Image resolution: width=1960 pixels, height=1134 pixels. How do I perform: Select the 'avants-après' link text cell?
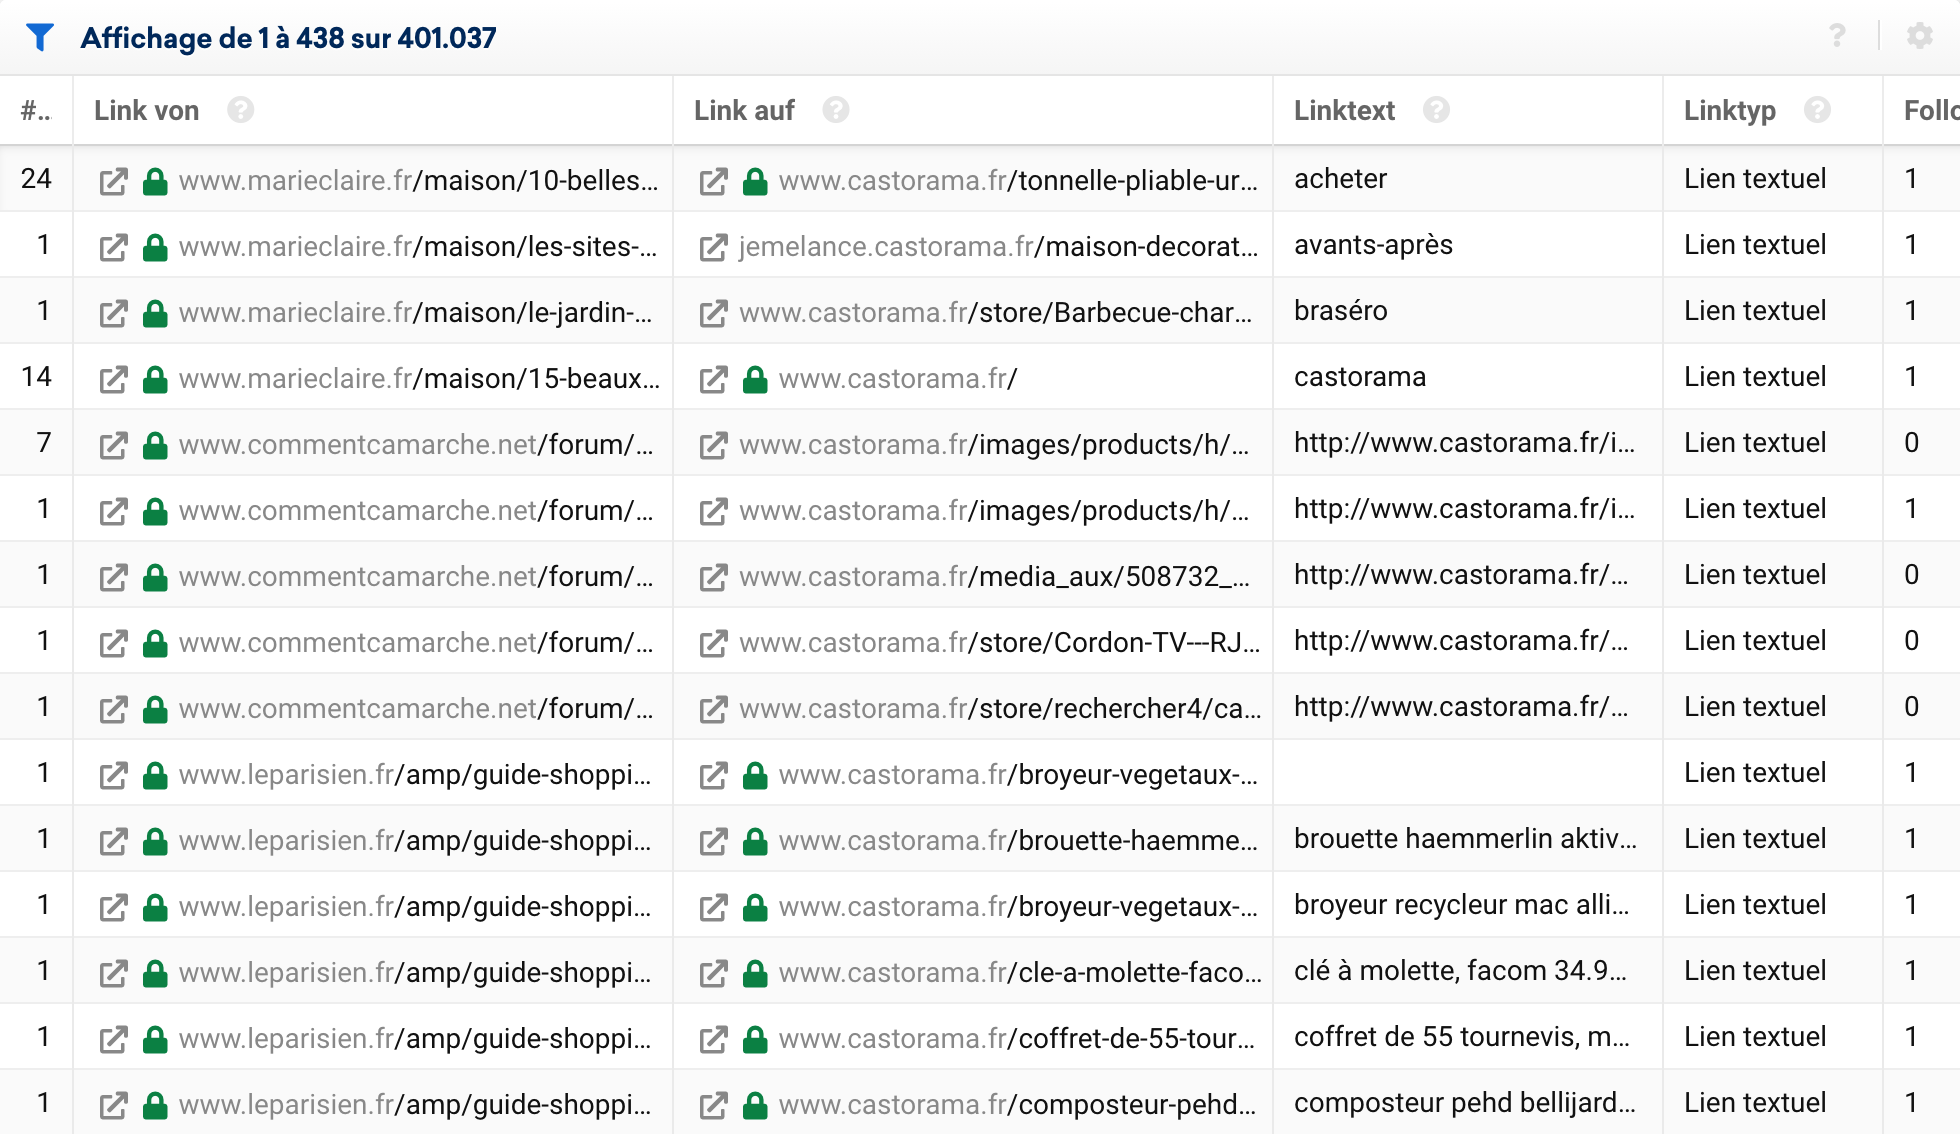(1373, 245)
